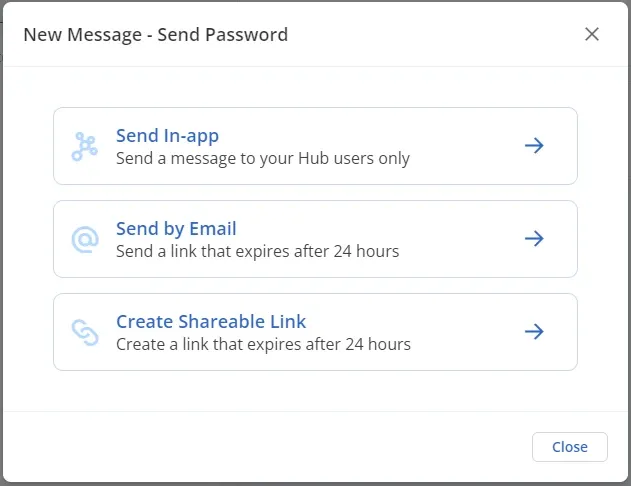Click the "Send In-app" heading text
Viewport: 631px width, 486px height.
pos(167,136)
